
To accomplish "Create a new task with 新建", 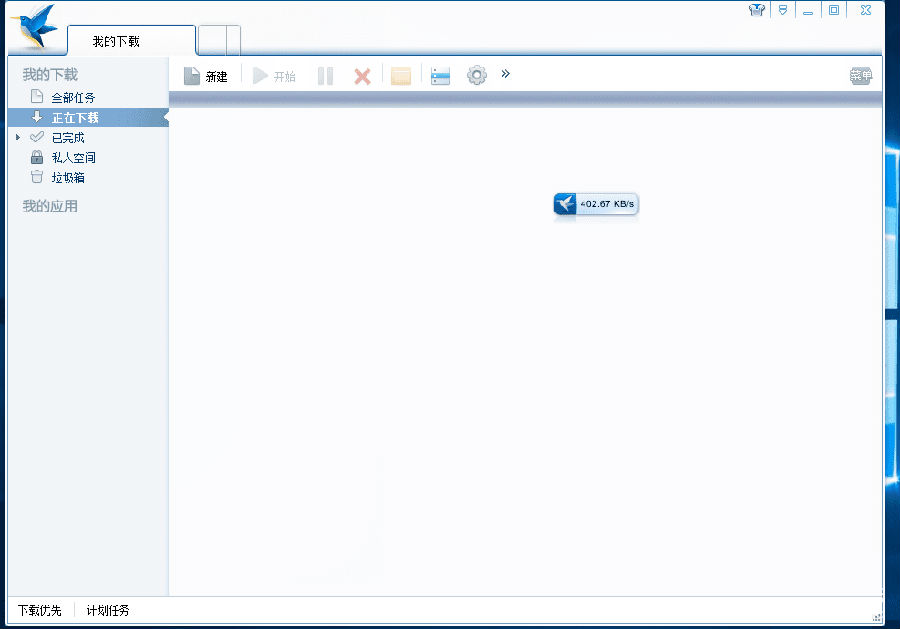I will (205, 76).
